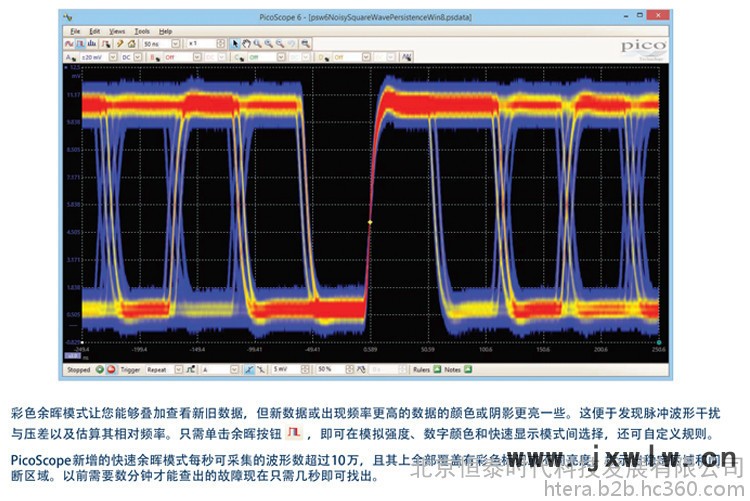Zoom to full view magnifier icon
Viewport: 750px width, 501px height.
click(306, 44)
